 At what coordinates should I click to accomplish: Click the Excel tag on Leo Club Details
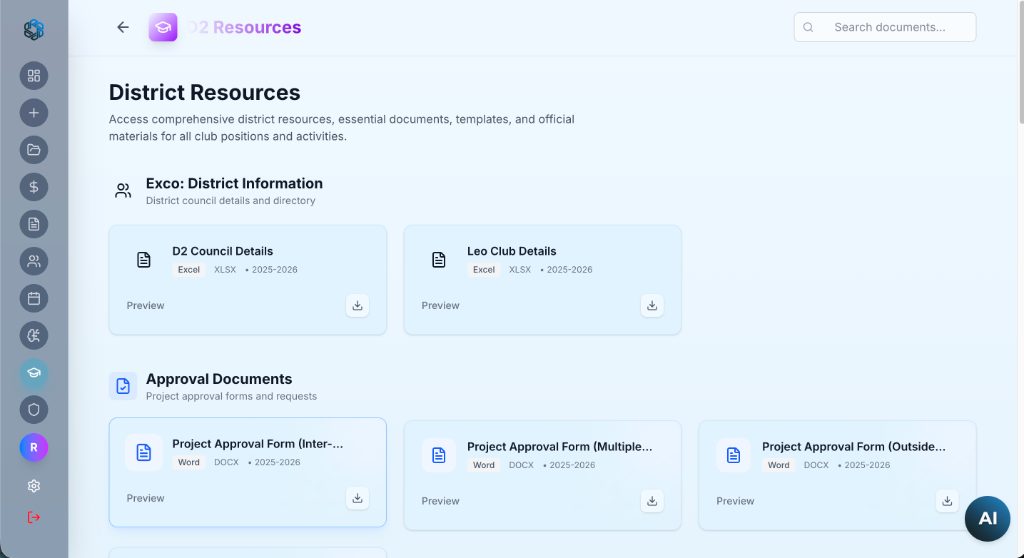point(484,270)
